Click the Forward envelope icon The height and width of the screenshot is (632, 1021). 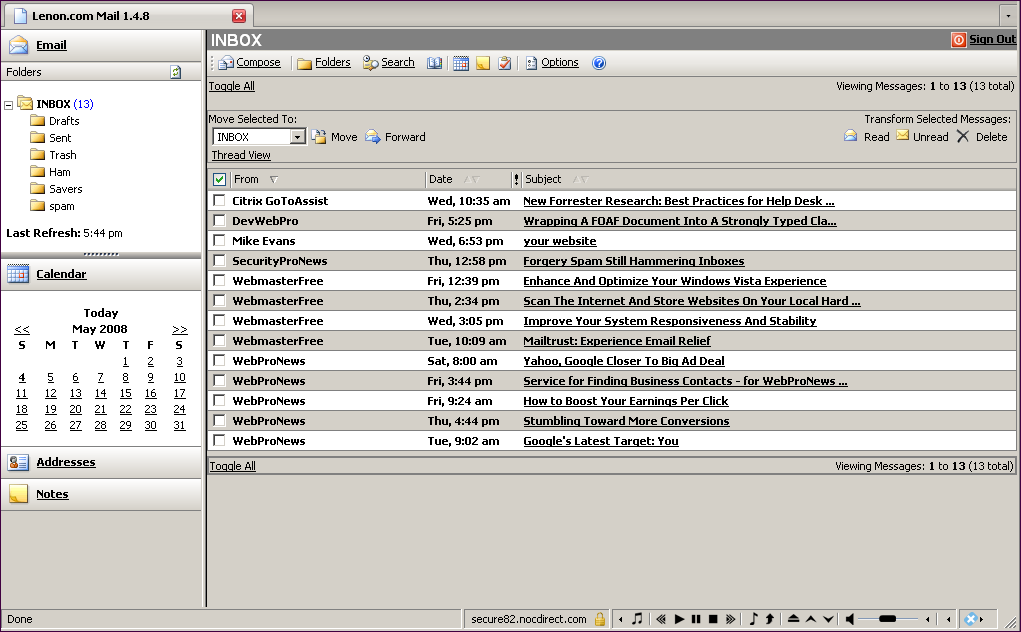point(373,137)
